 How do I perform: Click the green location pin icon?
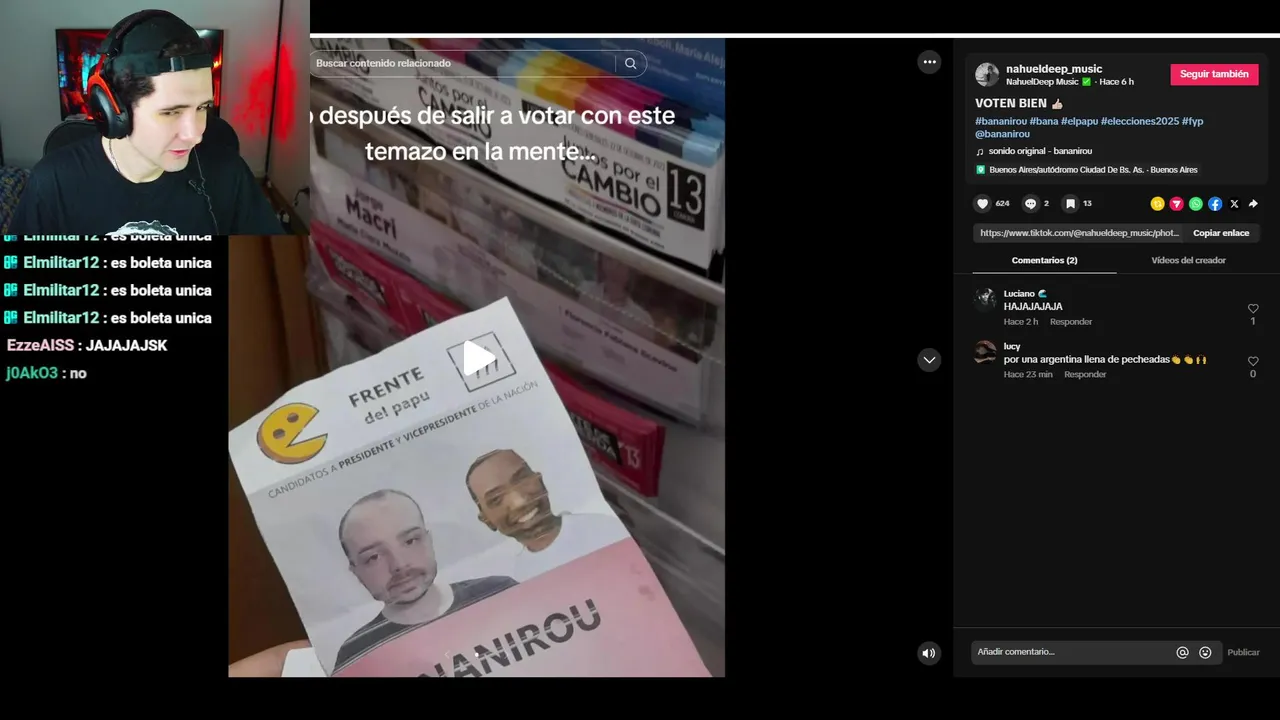980,170
